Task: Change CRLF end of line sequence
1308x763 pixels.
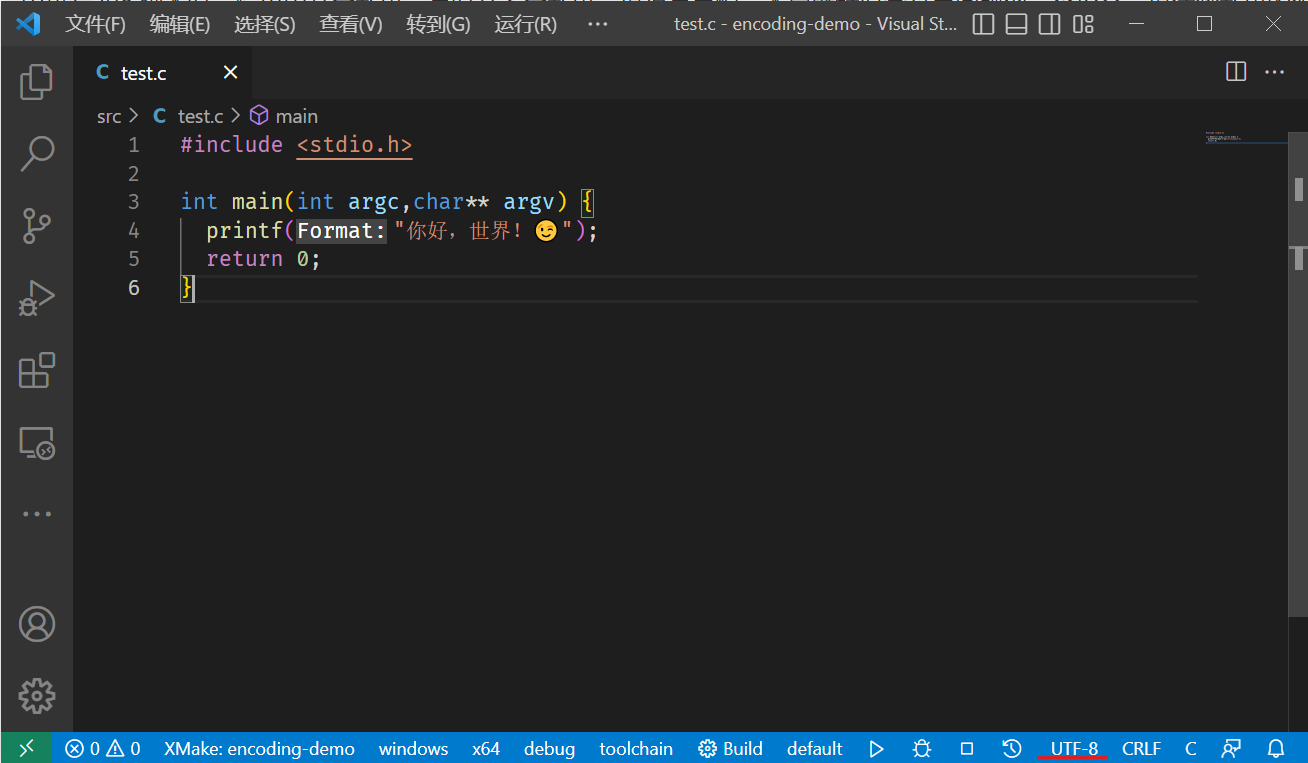Action: pos(1141,748)
